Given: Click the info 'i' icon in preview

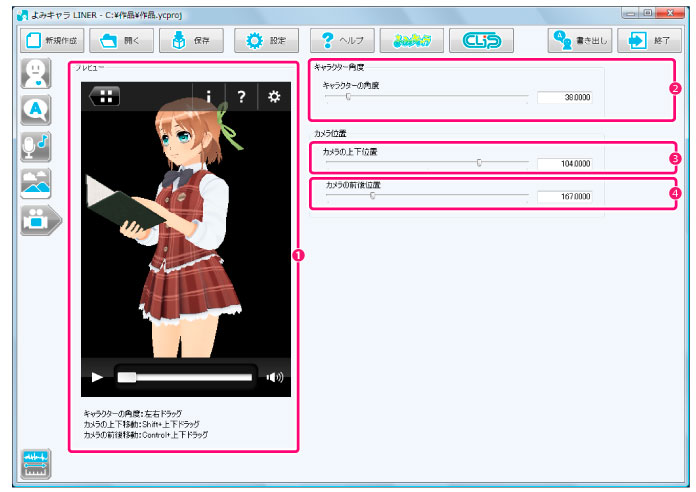Looking at the screenshot, I should (209, 96).
